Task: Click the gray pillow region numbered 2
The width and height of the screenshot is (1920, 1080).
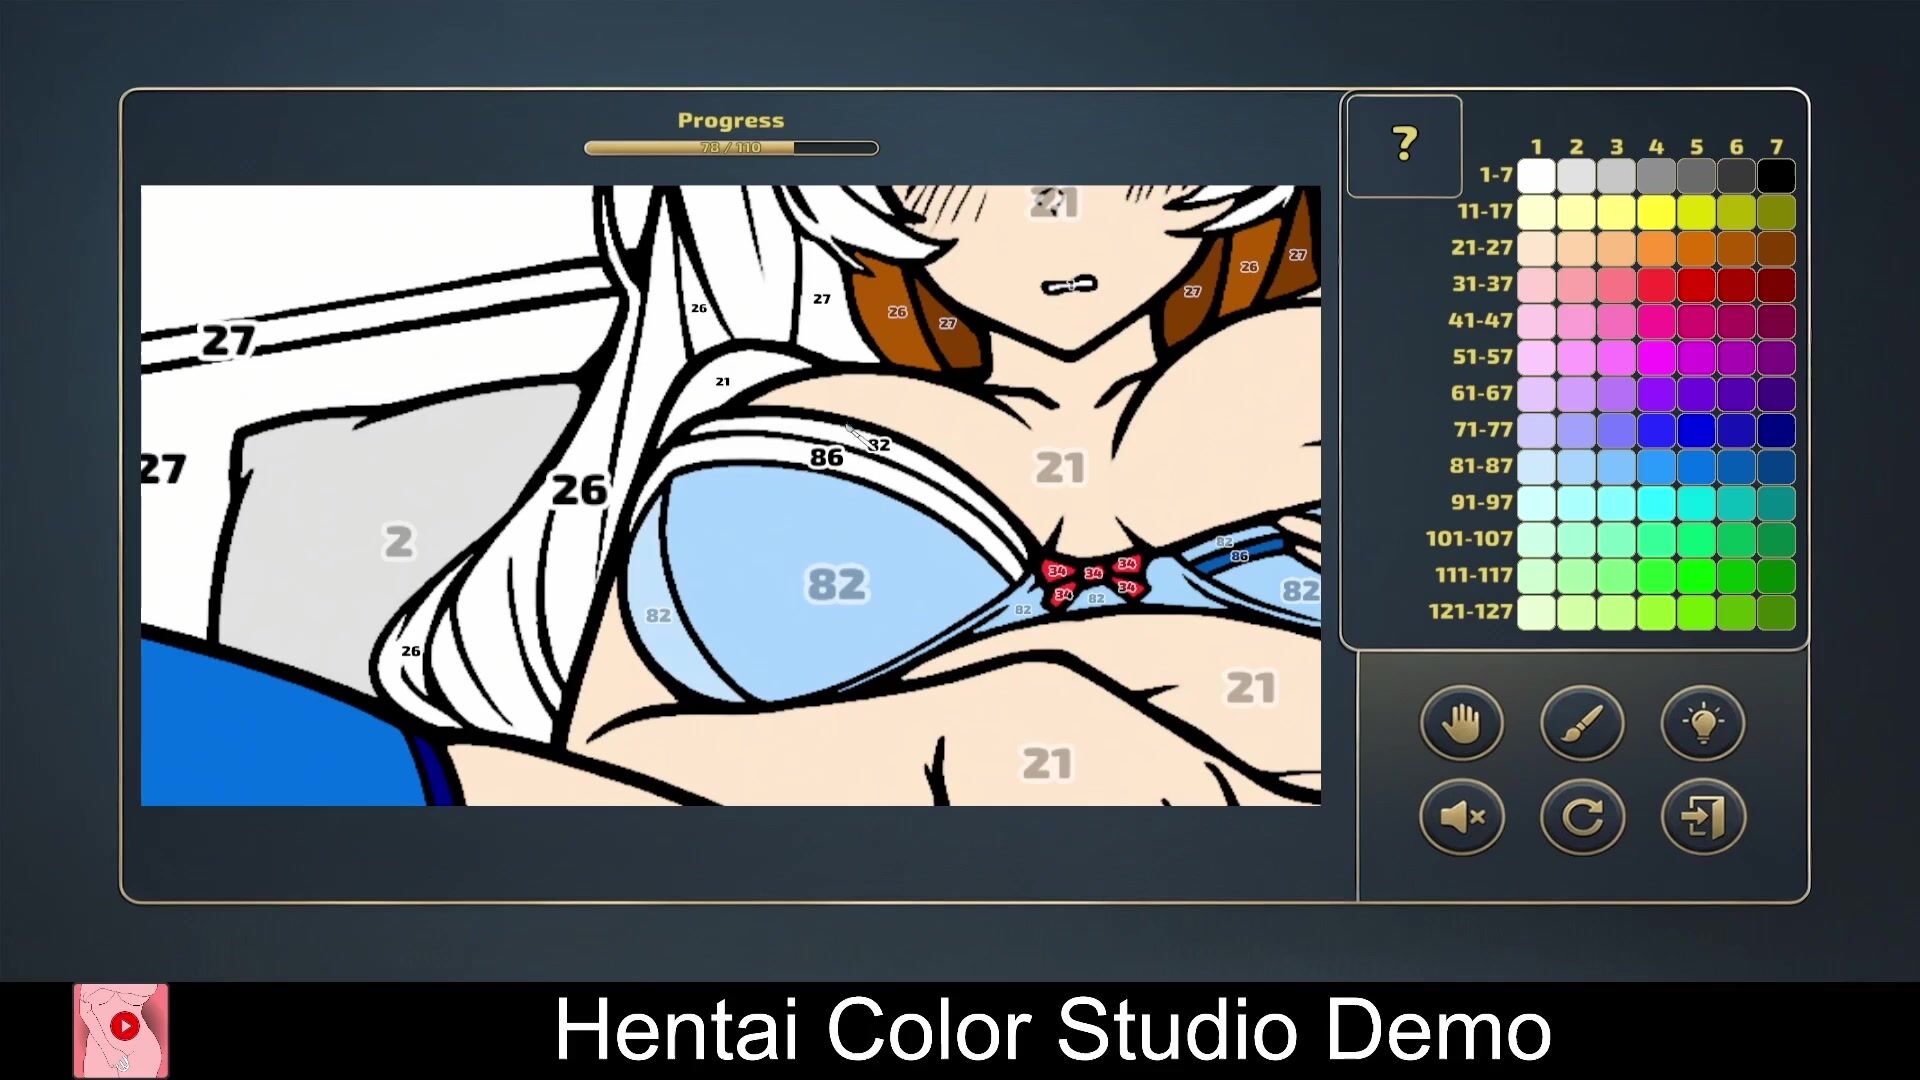Action: coord(398,542)
